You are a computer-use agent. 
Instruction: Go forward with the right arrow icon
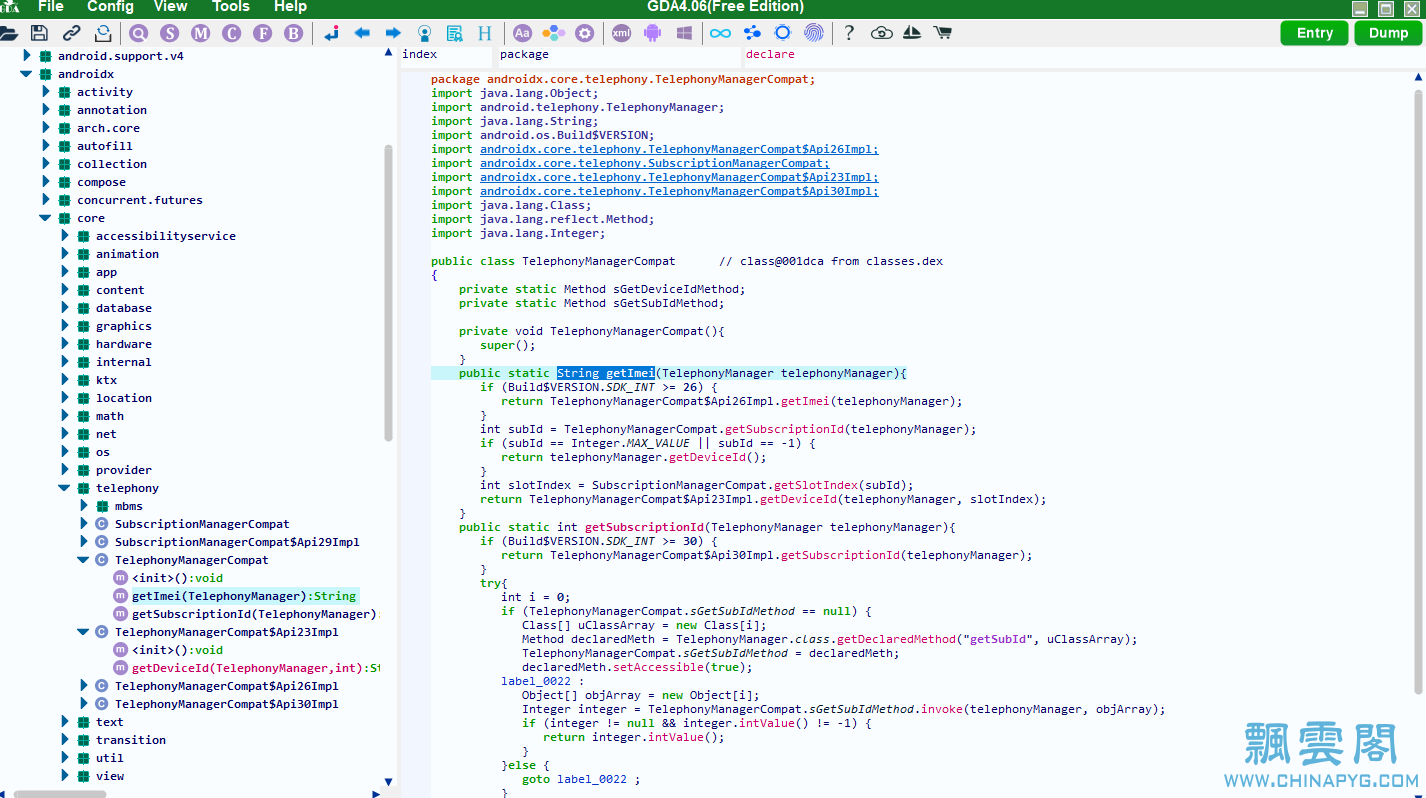click(393, 33)
